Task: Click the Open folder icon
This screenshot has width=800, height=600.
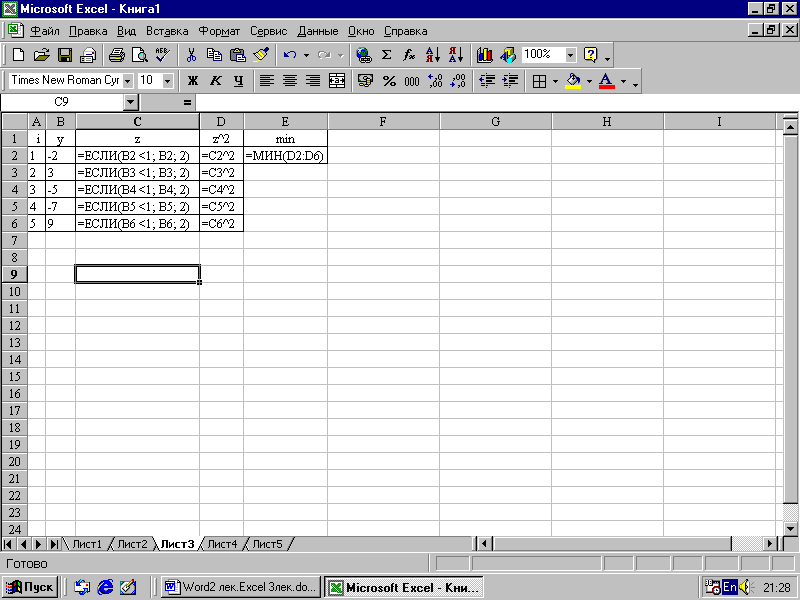Action: pos(41,55)
